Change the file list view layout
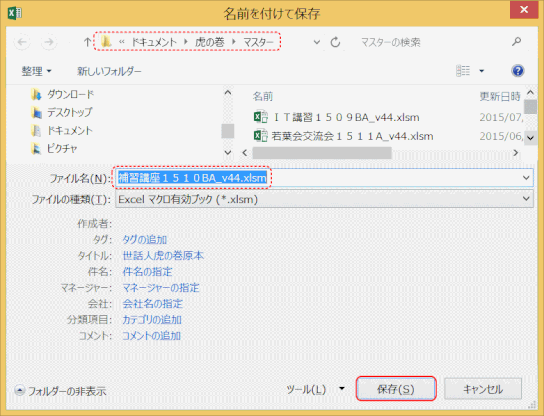 coord(463,71)
